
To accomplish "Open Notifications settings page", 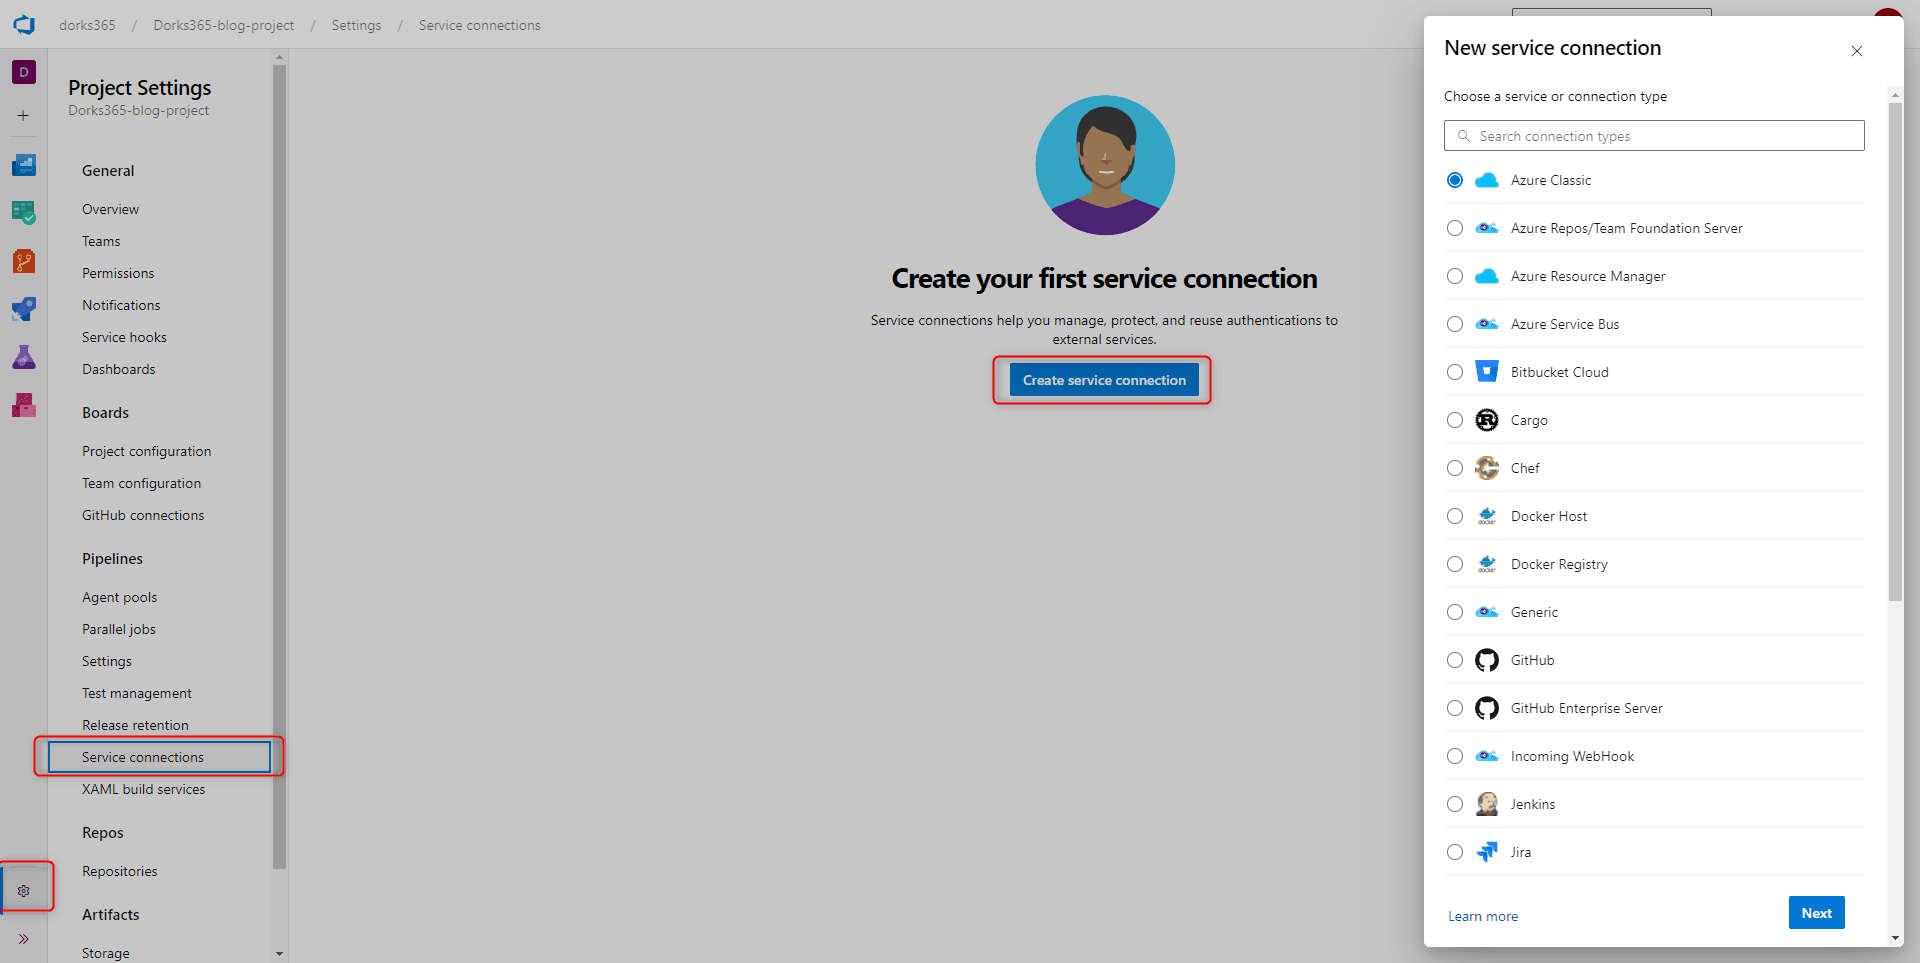I will click(121, 305).
